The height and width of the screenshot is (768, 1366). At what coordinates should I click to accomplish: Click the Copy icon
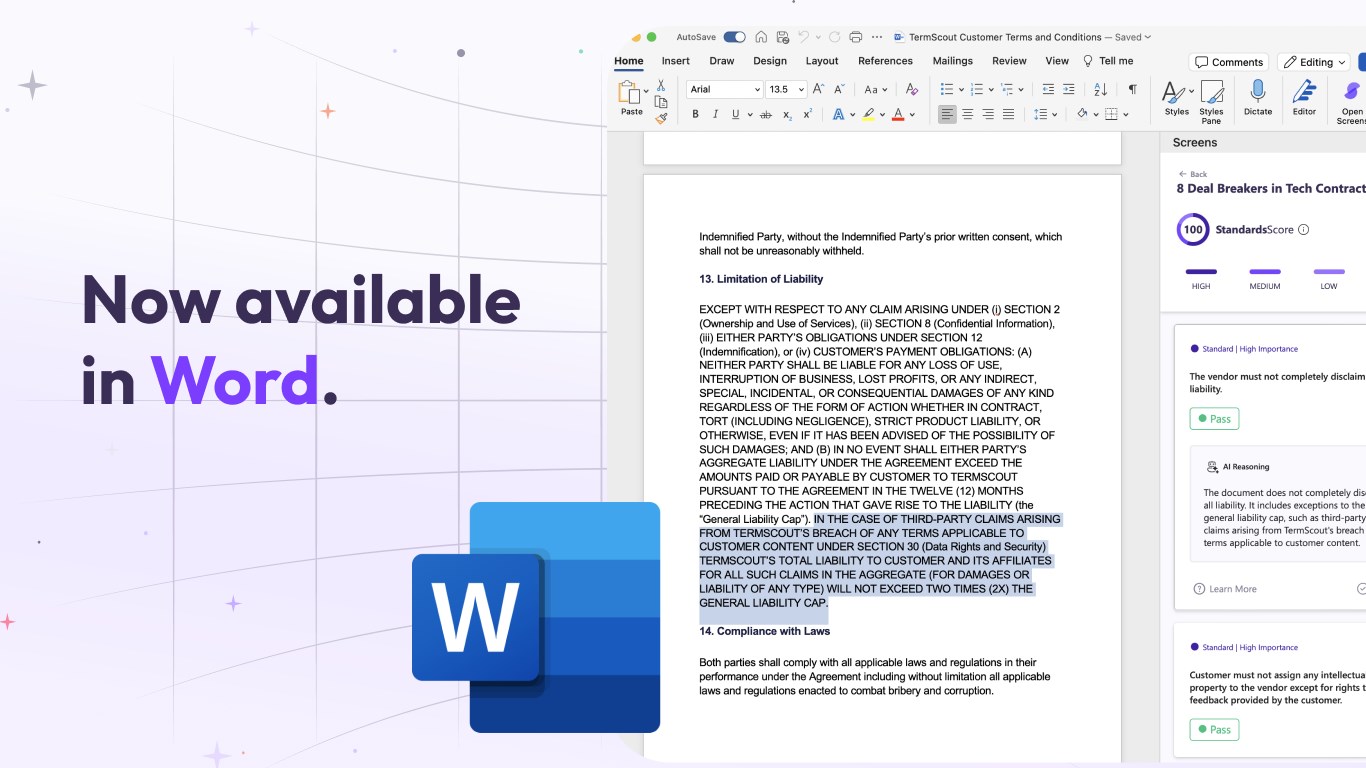[661, 102]
